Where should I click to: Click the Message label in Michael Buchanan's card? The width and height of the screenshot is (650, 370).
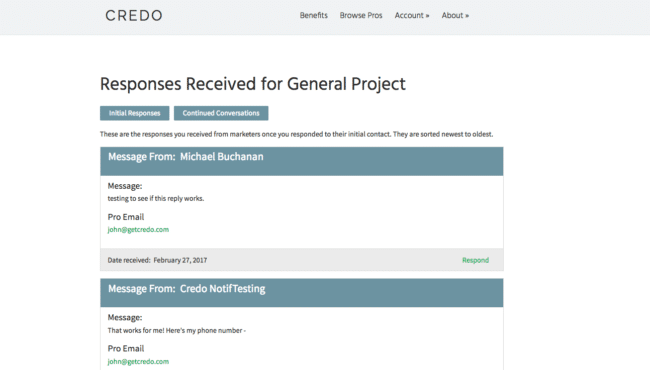pos(125,186)
